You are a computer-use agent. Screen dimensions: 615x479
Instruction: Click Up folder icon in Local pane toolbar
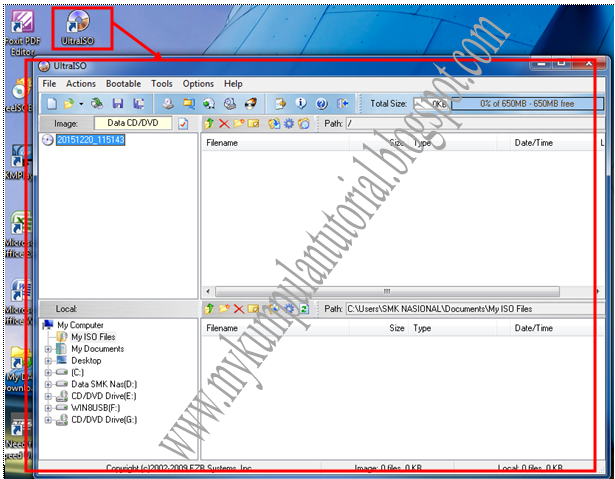click(x=209, y=309)
